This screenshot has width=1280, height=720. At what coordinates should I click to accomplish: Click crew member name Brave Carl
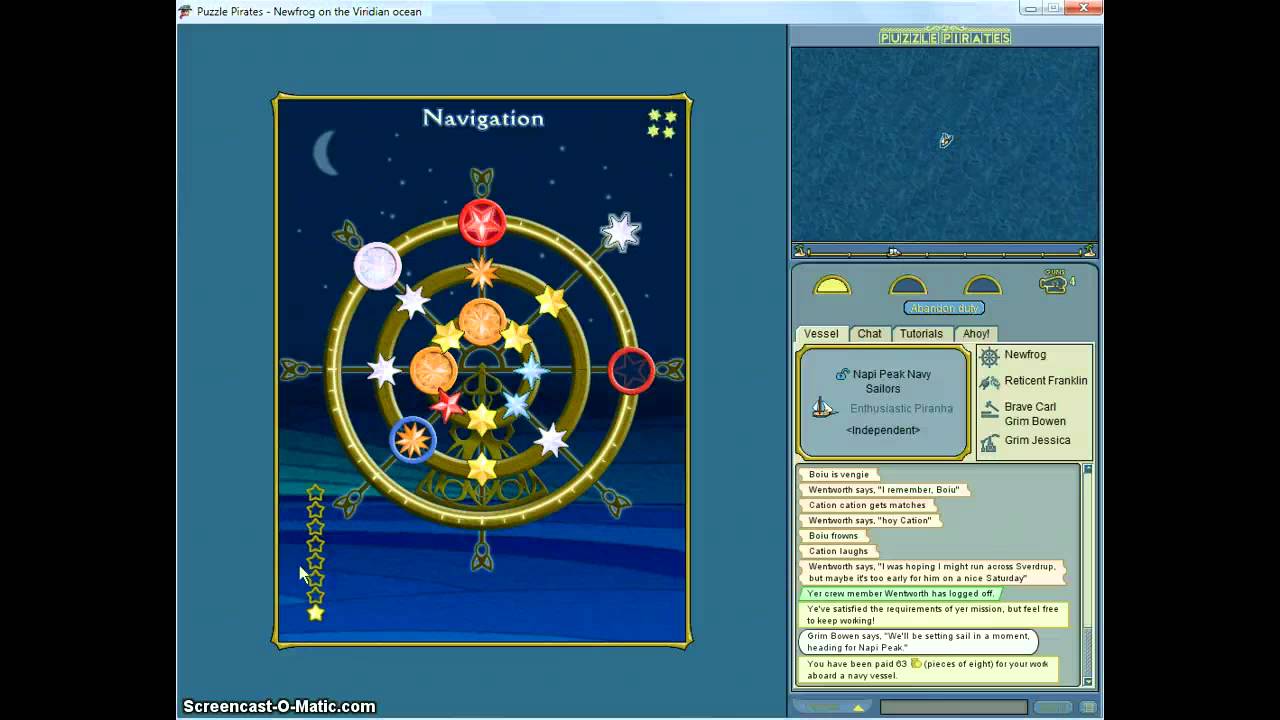[1030, 407]
